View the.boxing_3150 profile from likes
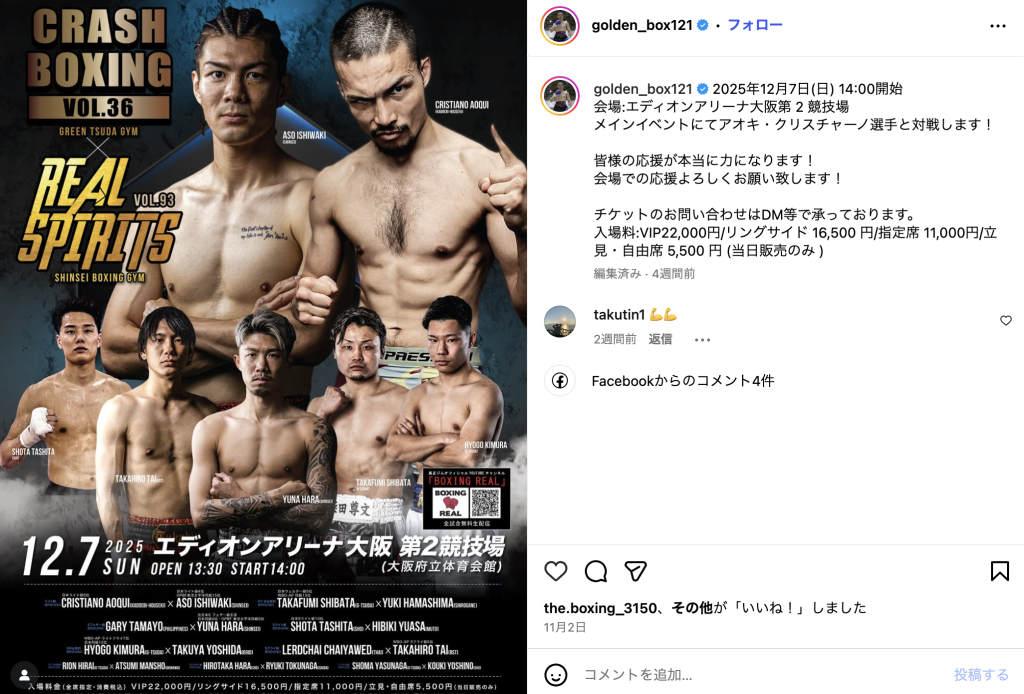The height and width of the screenshot is (694, 1024). pos(600,608)
